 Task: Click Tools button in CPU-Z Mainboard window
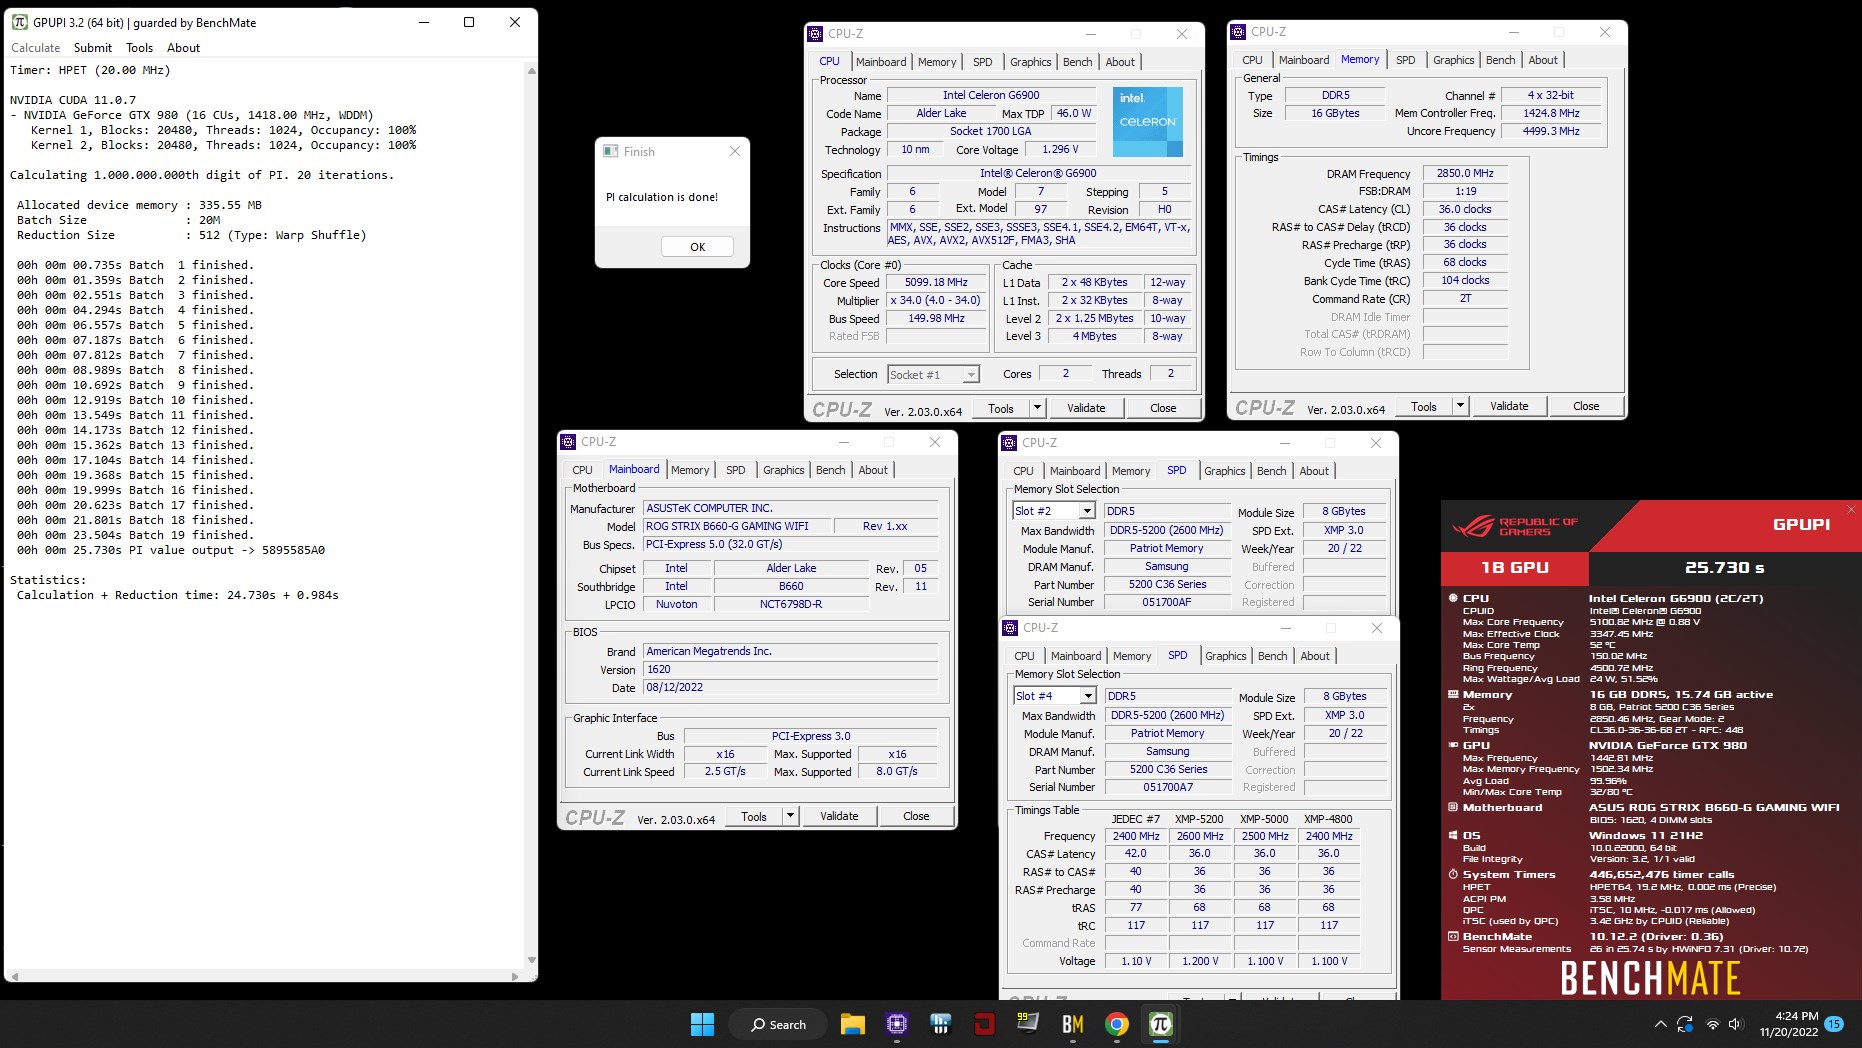point(754,816)
